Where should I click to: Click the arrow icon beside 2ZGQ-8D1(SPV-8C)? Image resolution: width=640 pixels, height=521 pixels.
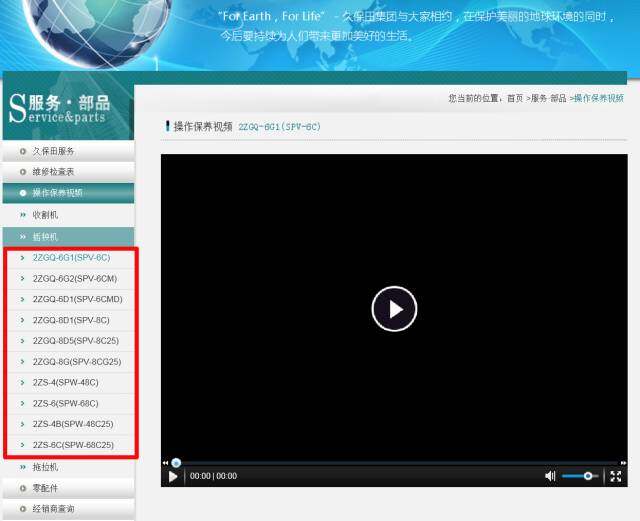tap(22, 320)
